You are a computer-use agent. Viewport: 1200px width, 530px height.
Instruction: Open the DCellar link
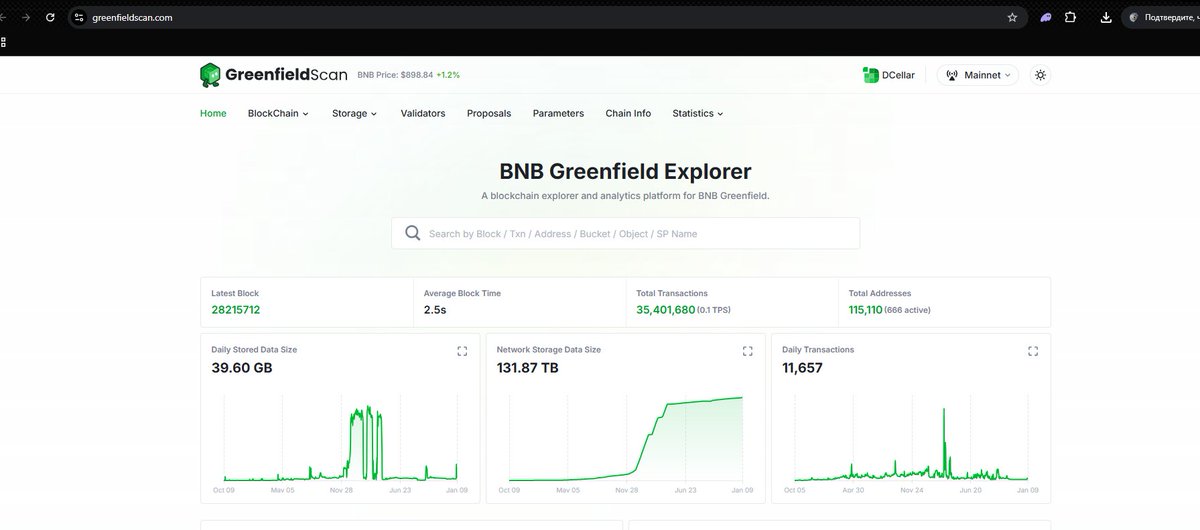tap(888, 75)
